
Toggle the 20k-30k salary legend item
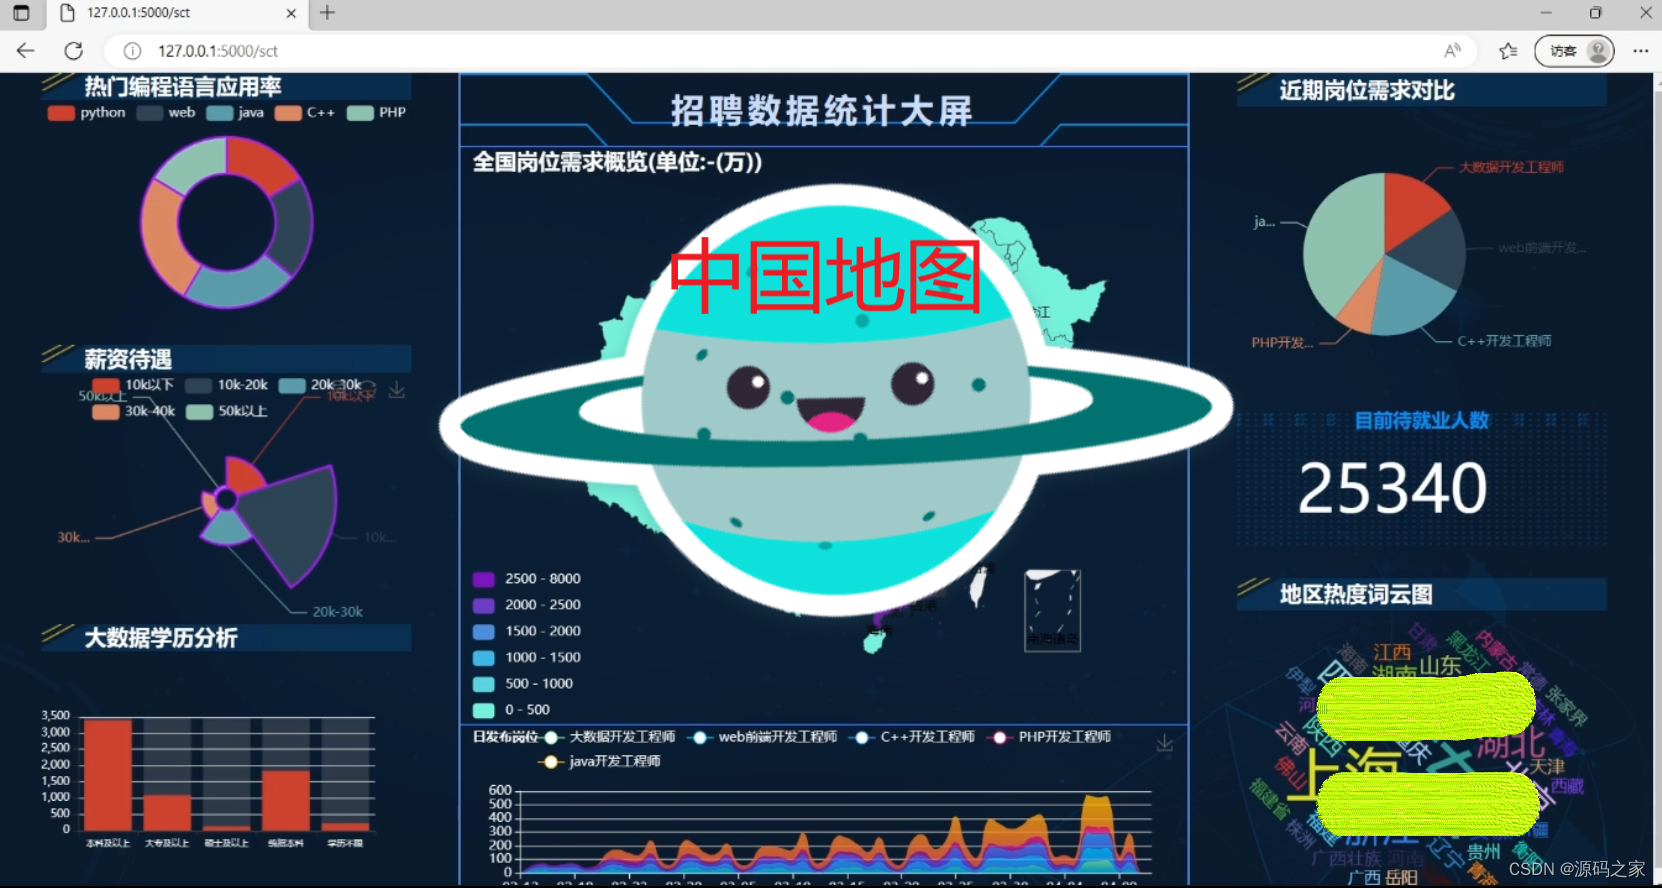tap(320, 385)
